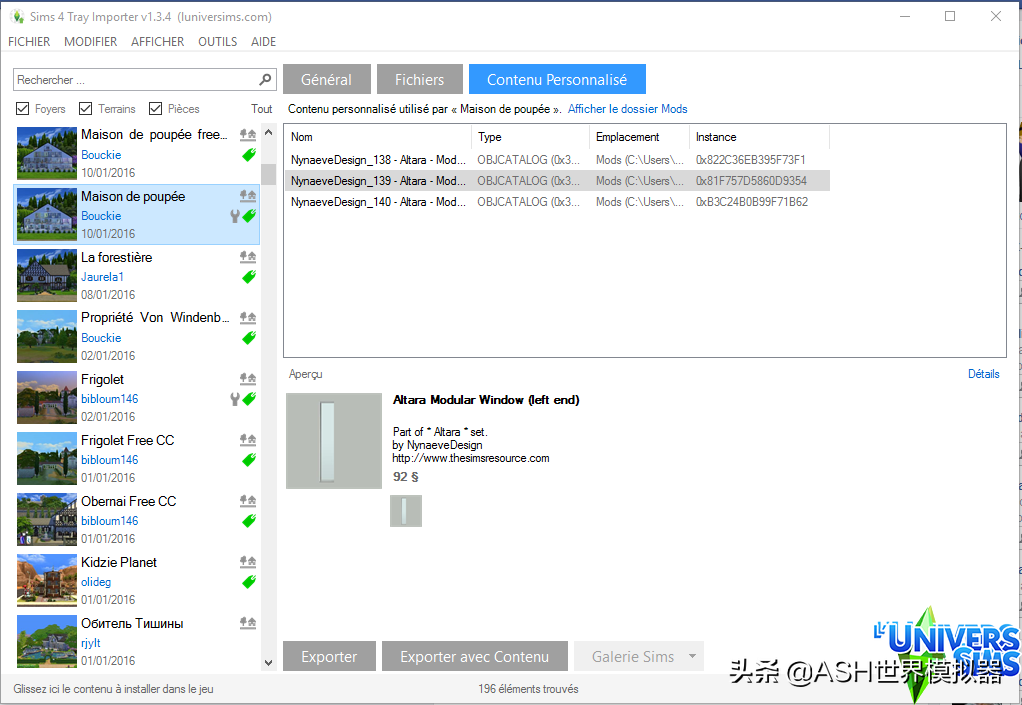Open creator link olideg

point(96,582)
